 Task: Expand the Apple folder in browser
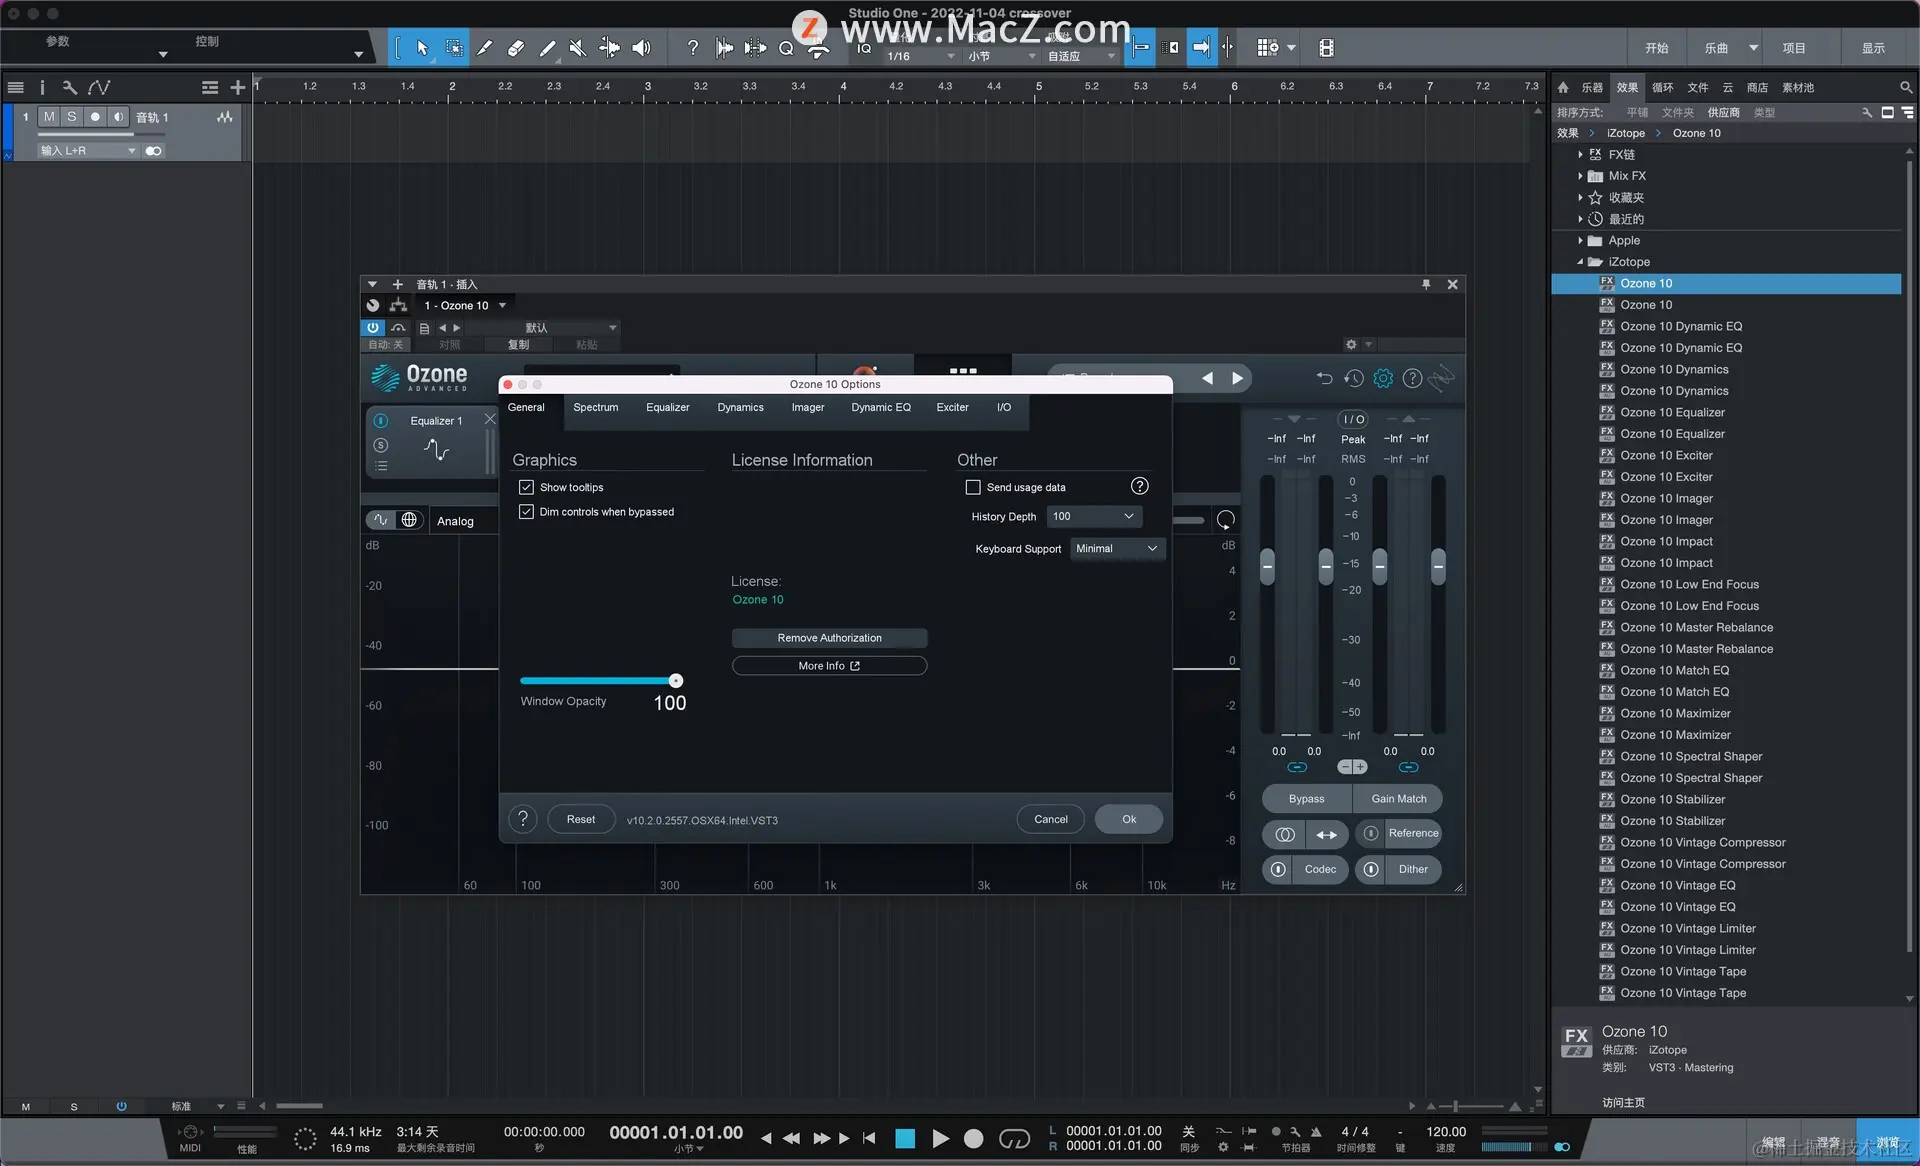tap(1580, 240)
